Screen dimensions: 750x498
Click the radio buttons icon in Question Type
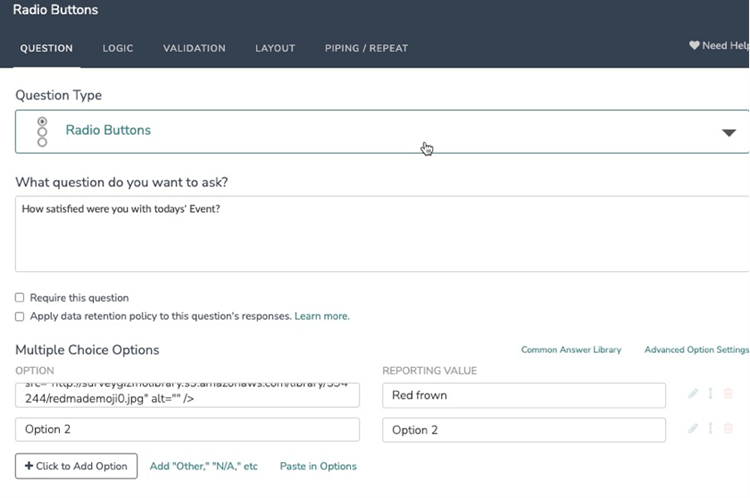tap(42, 131)
